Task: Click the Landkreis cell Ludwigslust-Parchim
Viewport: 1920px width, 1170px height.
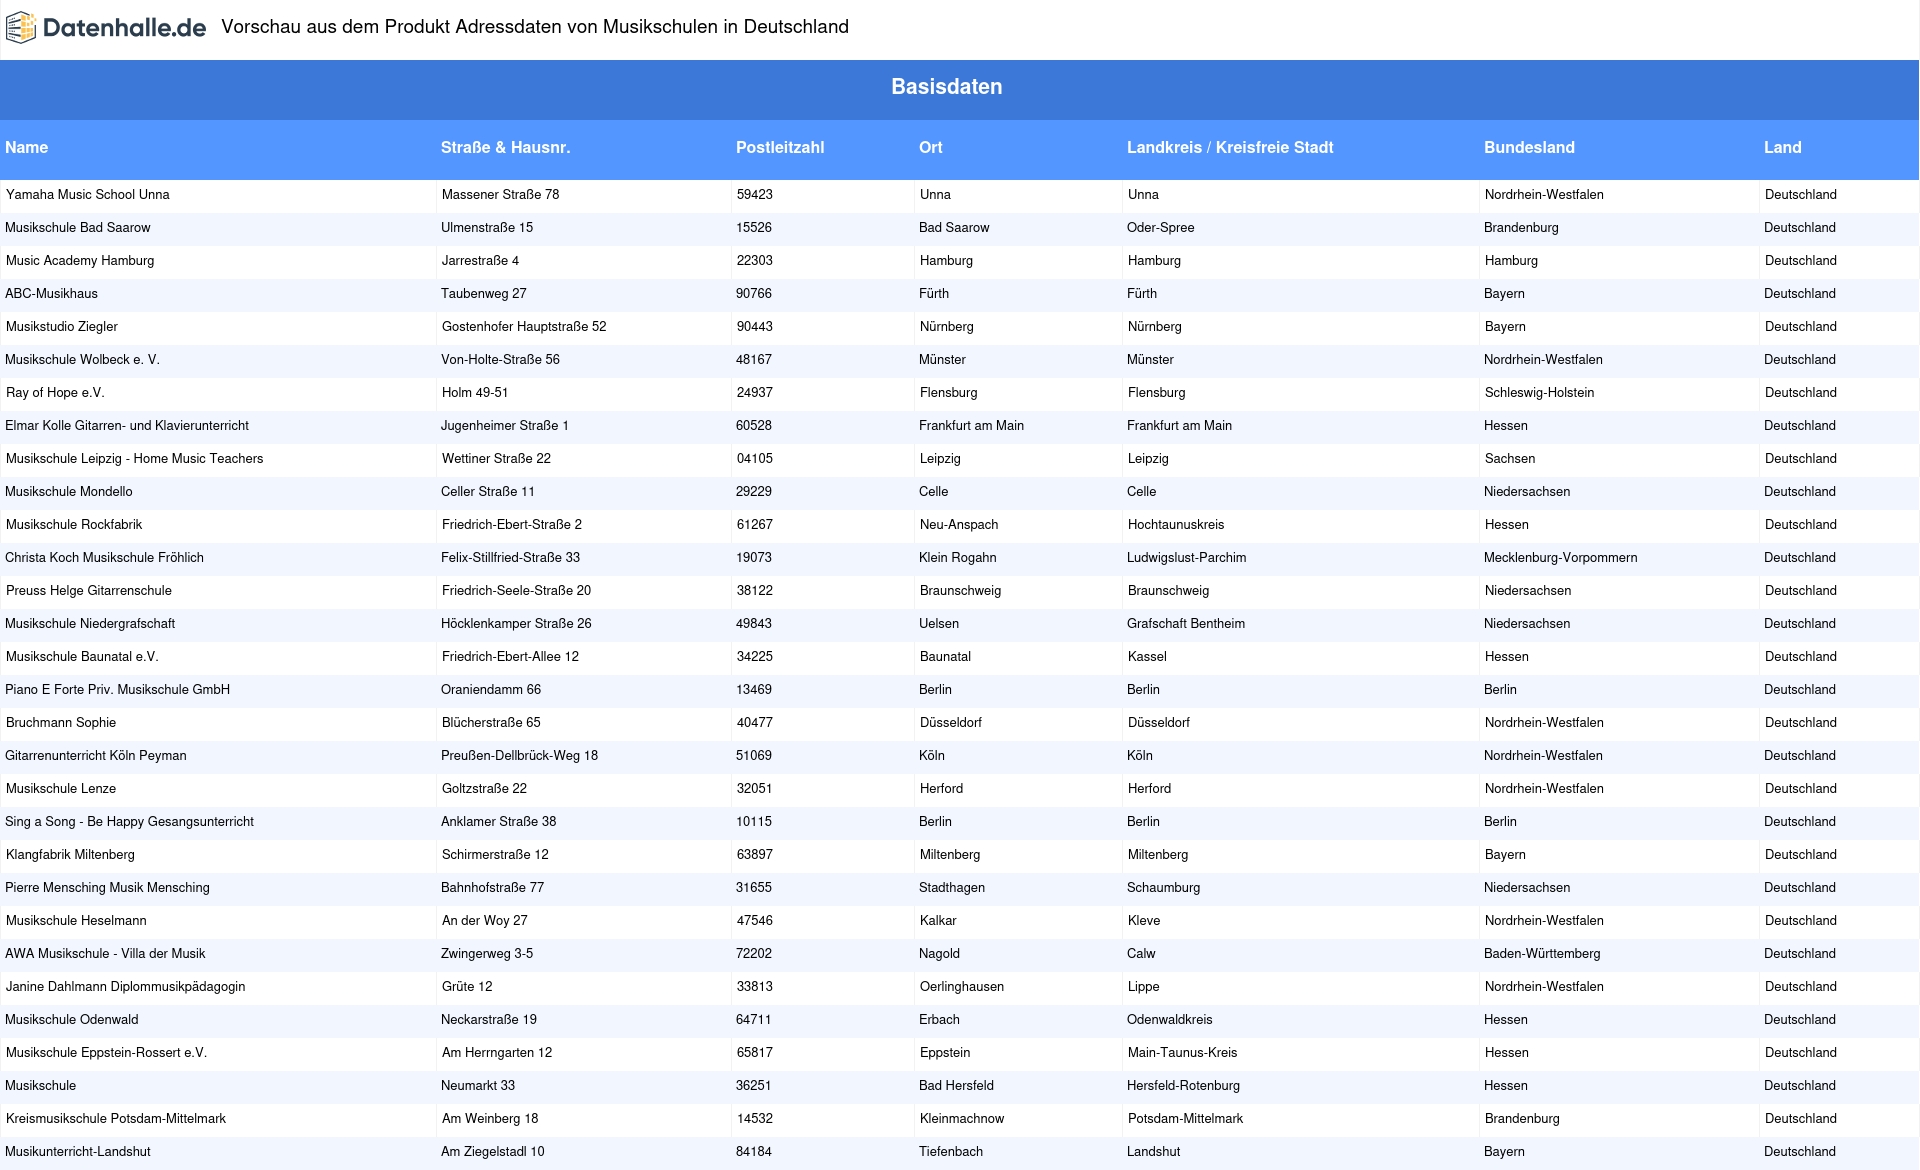Action: (x=1187, y=558)
